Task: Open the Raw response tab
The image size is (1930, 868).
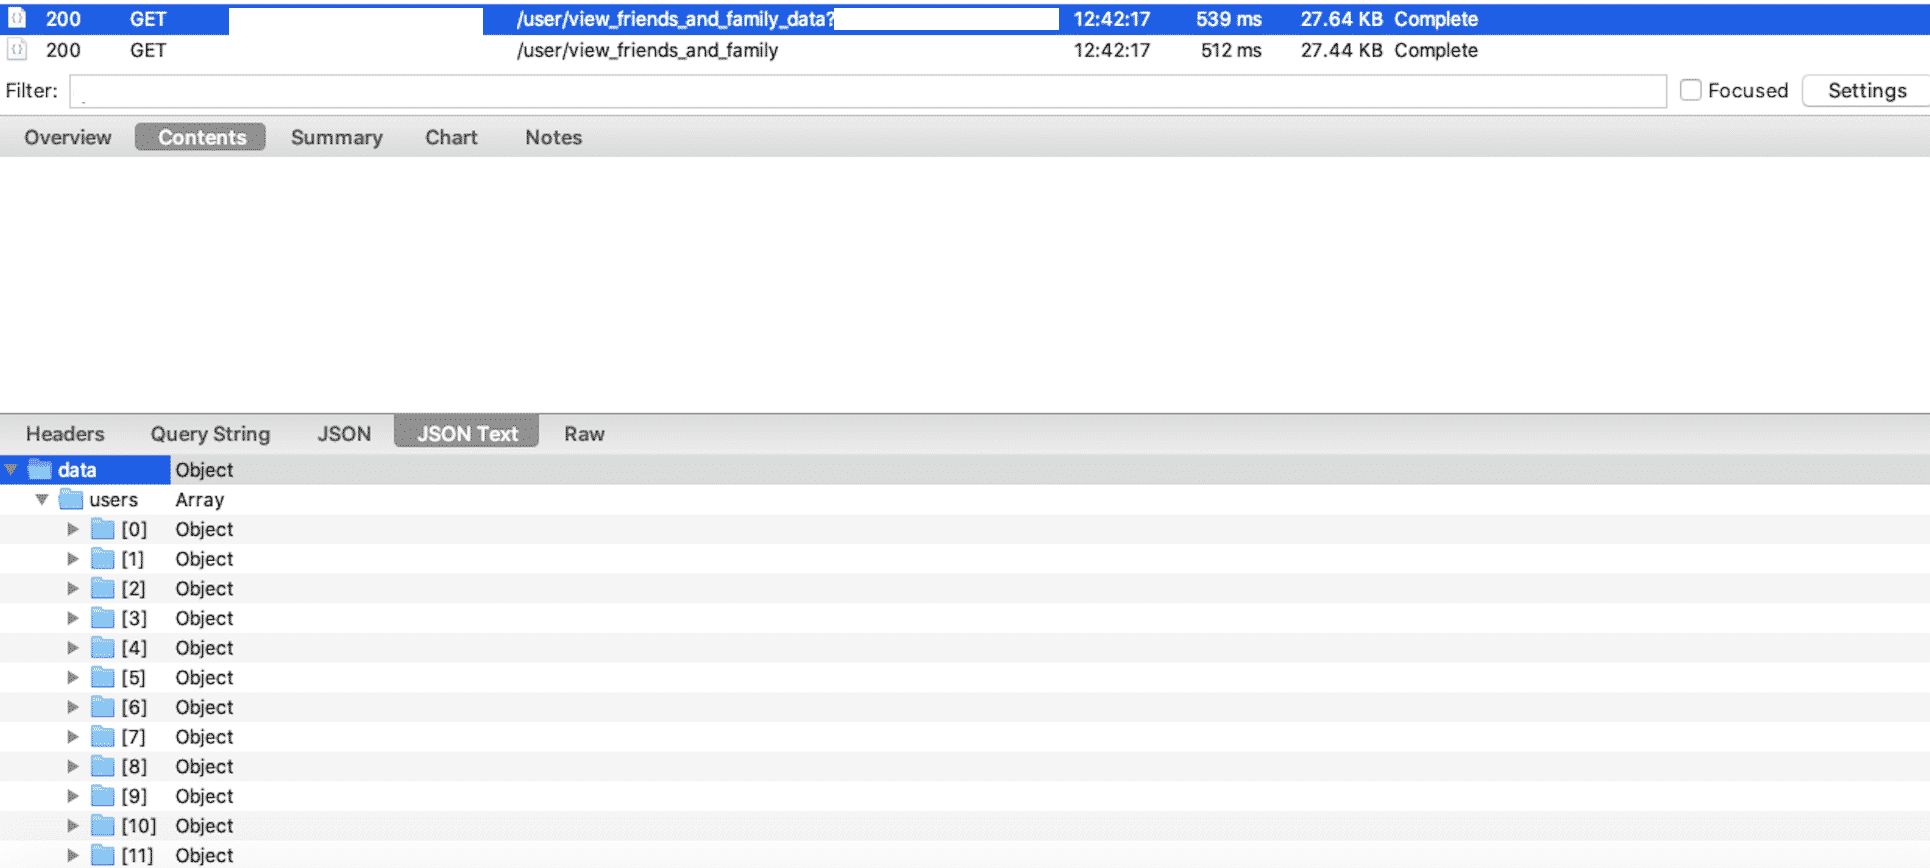Action: point(584,433)
